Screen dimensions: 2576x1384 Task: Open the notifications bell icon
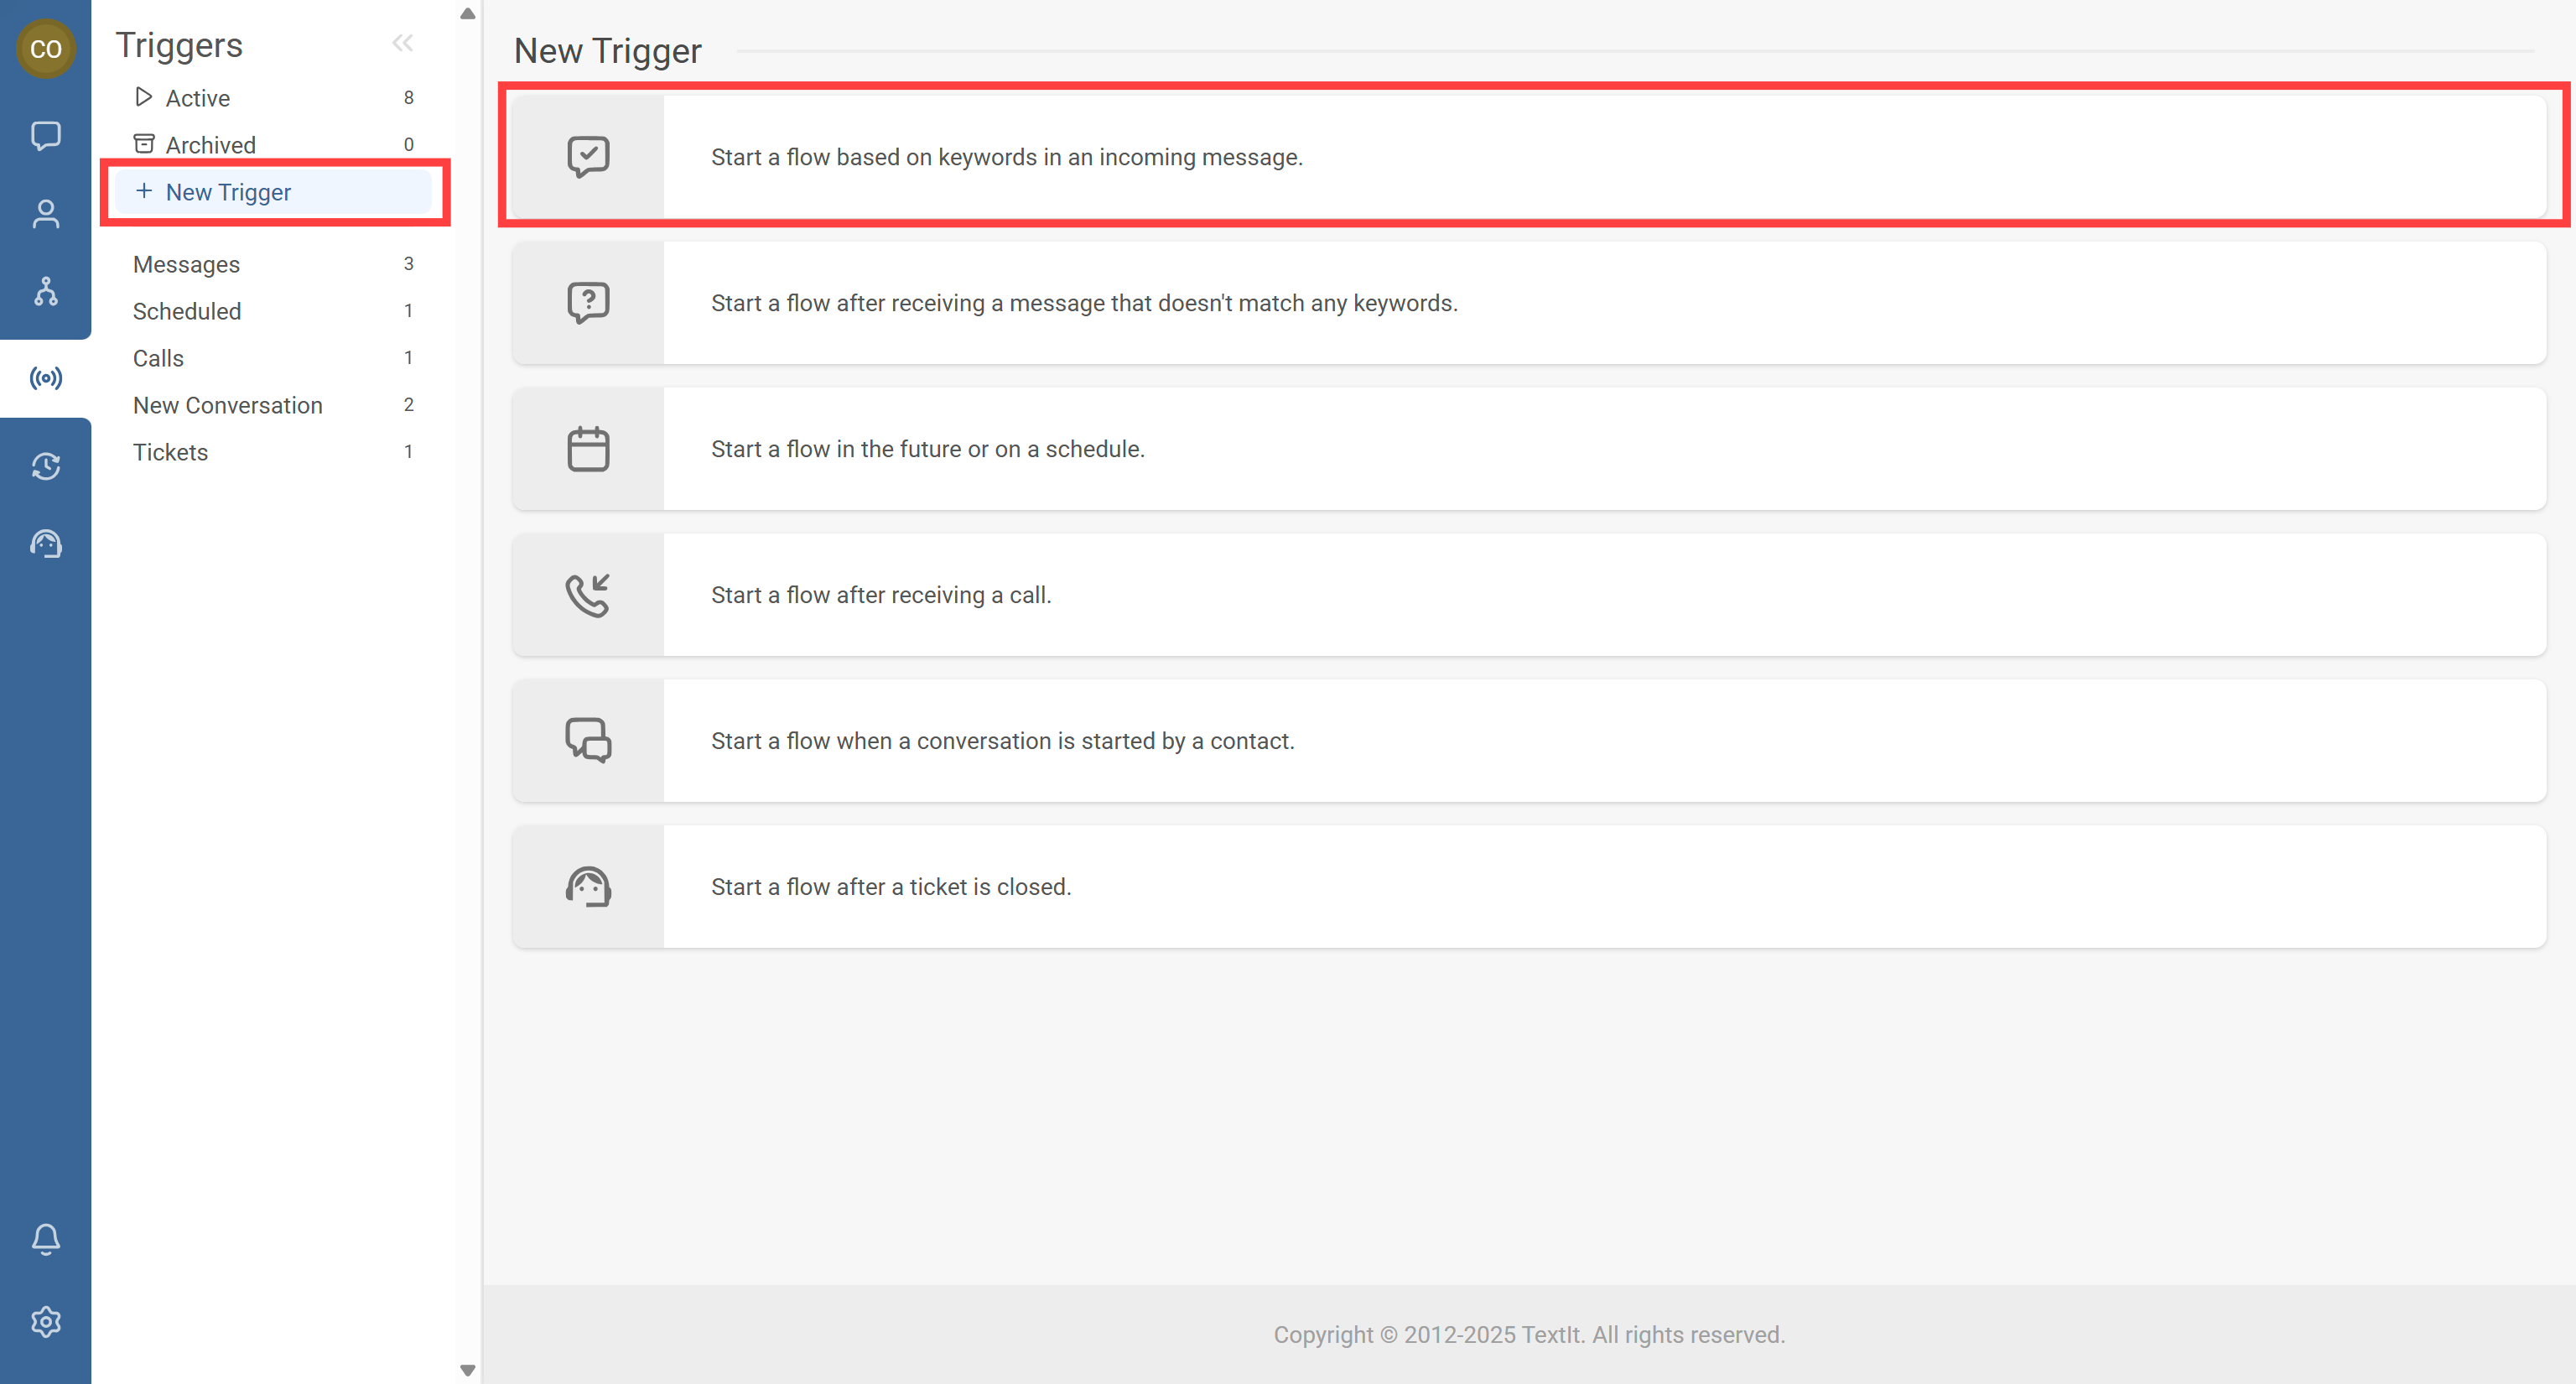(45, 1239)
